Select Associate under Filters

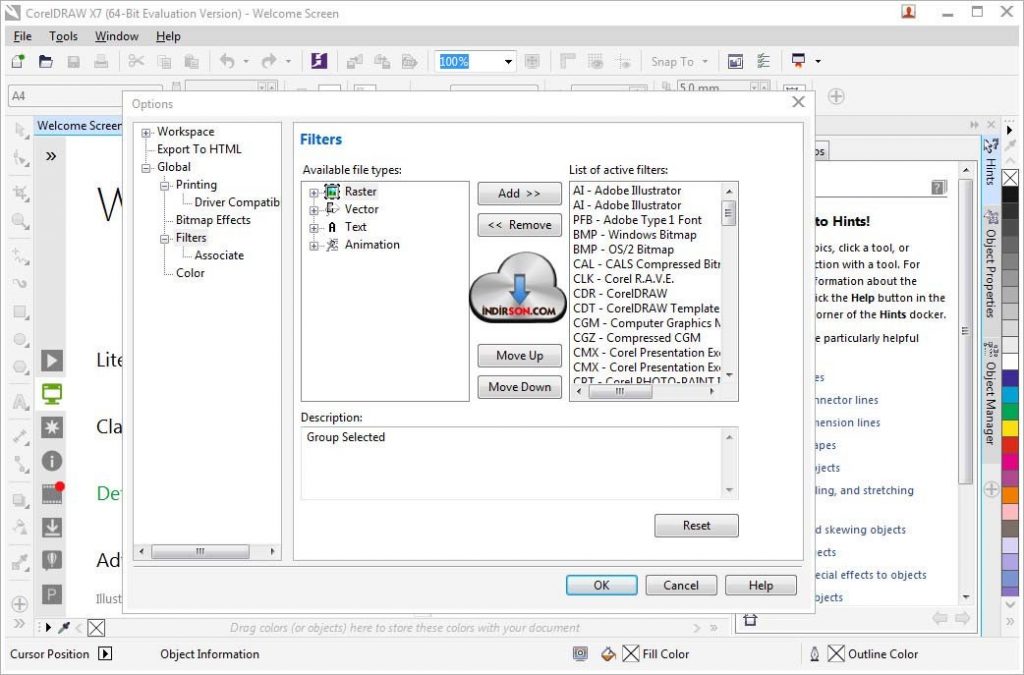(x=219, y=255)
